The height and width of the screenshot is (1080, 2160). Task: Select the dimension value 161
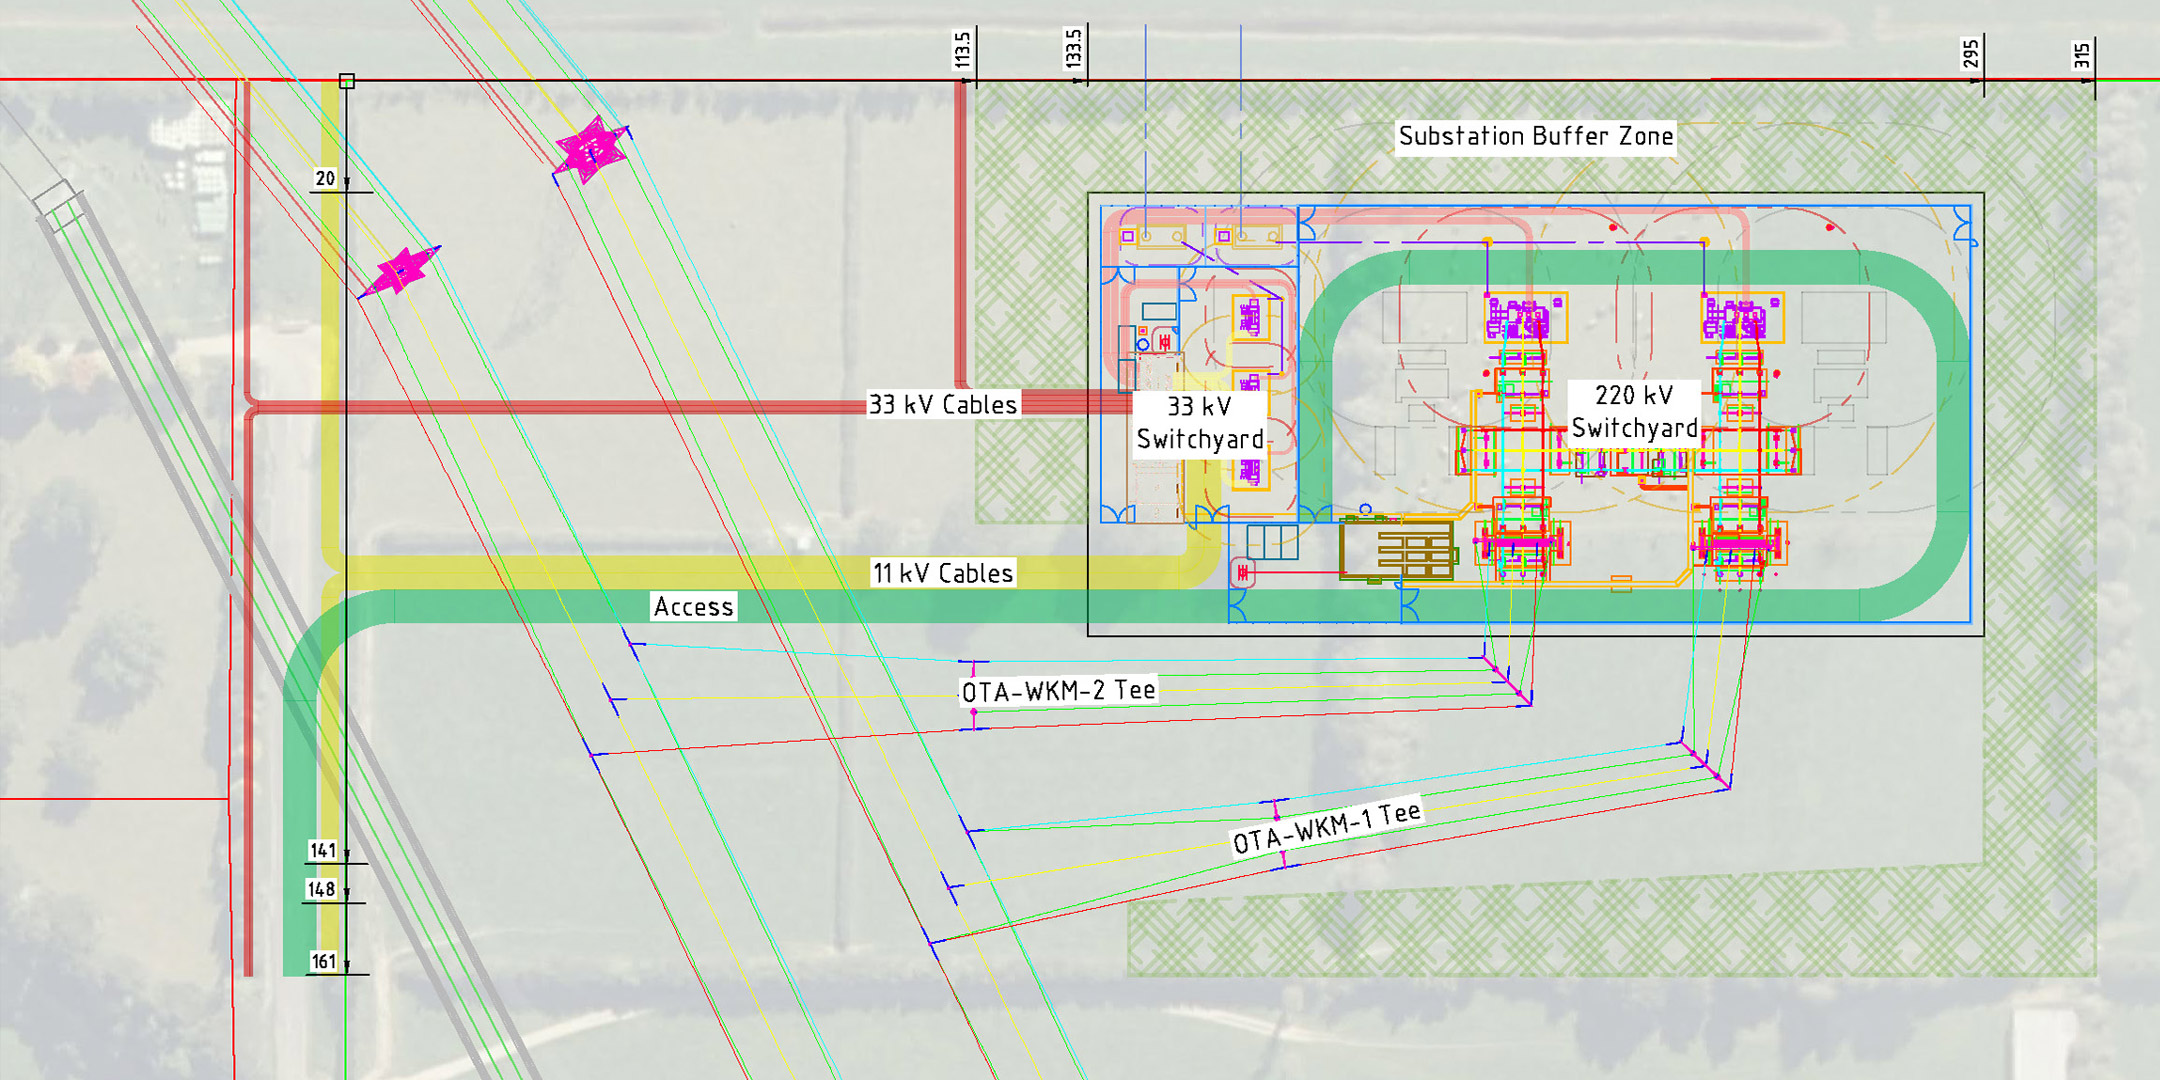[x=323, y=962]
